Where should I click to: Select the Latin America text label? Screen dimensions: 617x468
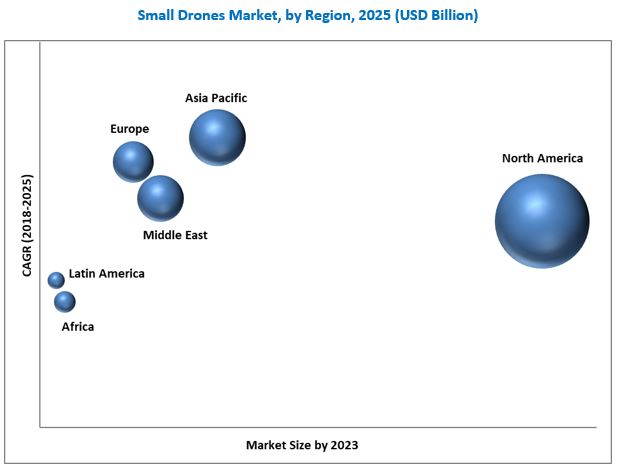(x=107, y=273)
